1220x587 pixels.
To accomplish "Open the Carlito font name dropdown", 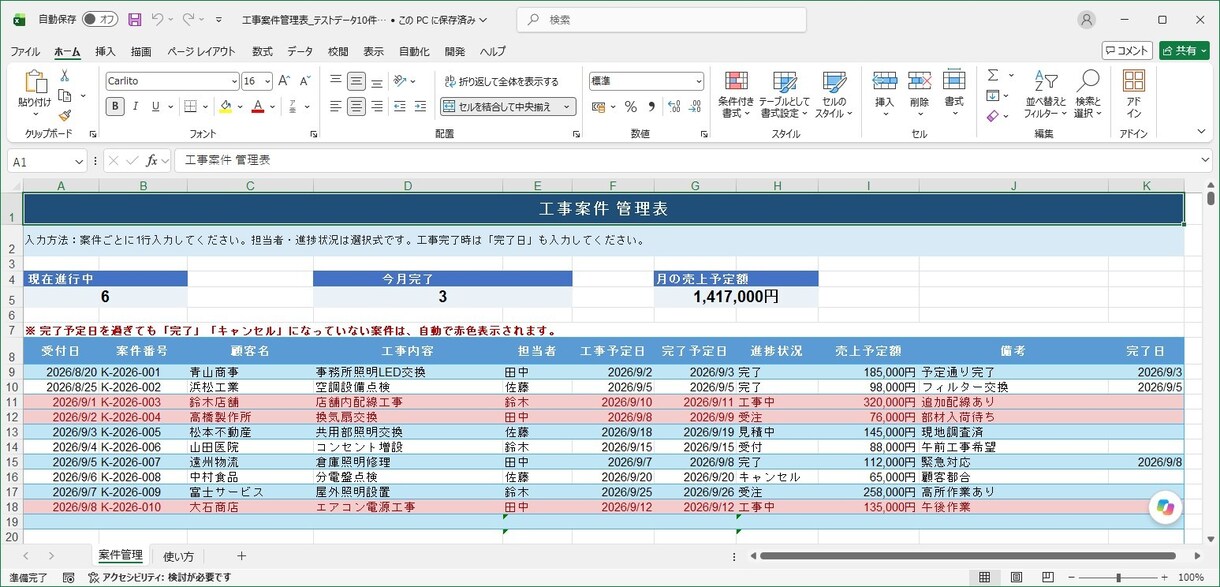I will coord(234,81).
